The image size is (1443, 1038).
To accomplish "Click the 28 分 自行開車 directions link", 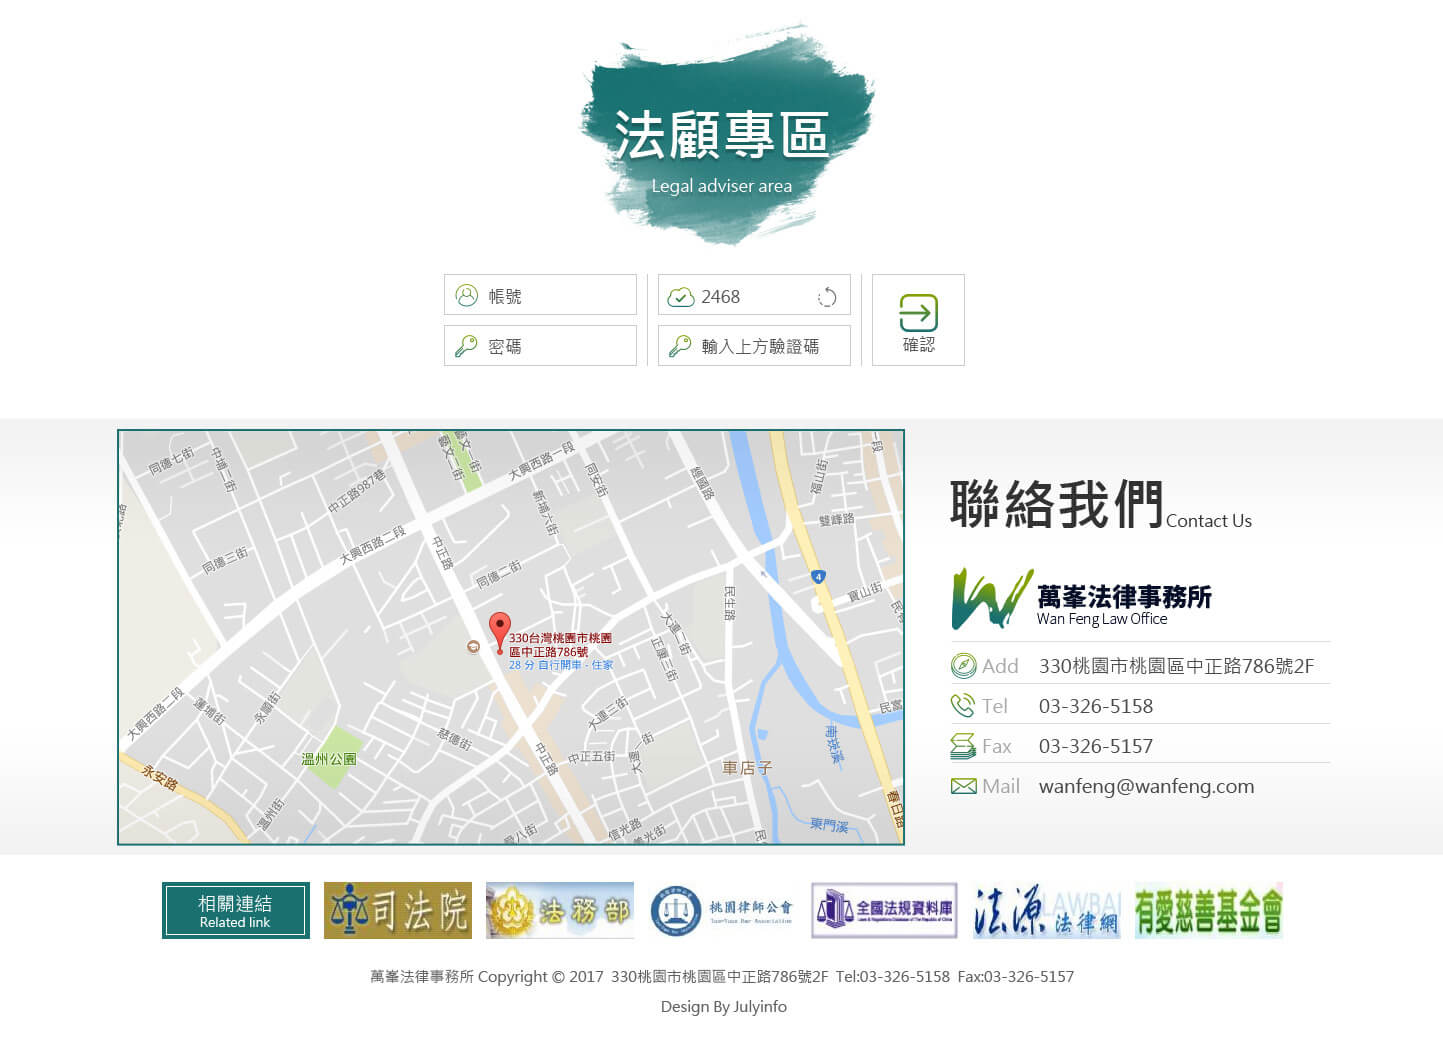I will [558, 663].
